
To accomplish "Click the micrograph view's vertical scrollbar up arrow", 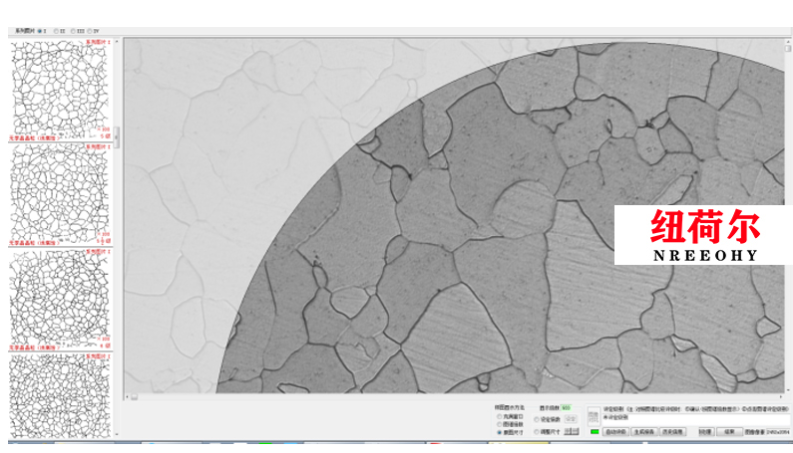I will coord(788,41).
